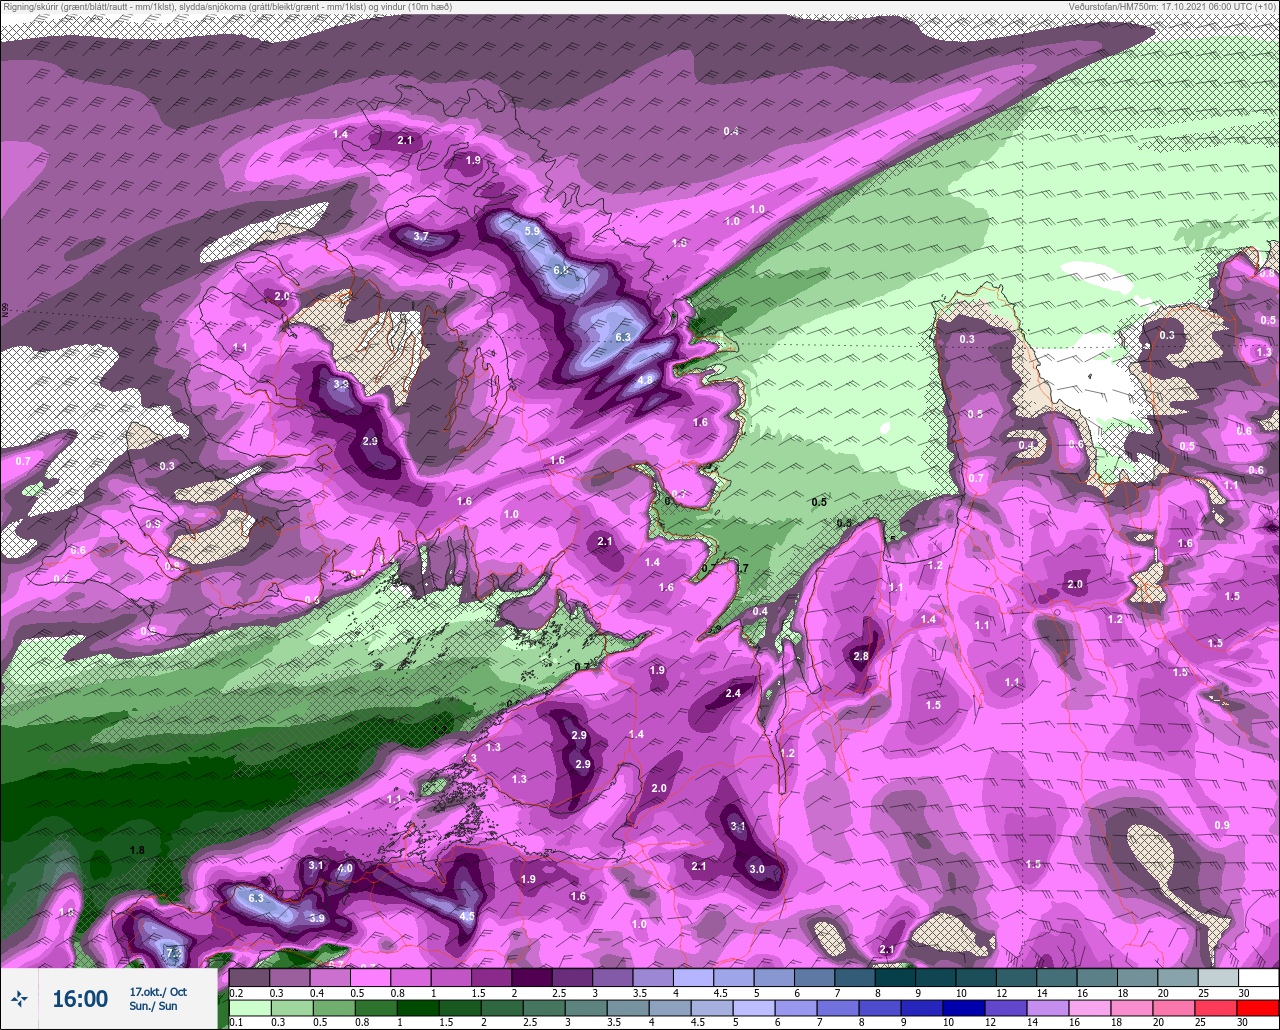This screenshot has width=1280, height=1030.
Task: Click the 4.0 precipitation value on map
Action: 344,870
